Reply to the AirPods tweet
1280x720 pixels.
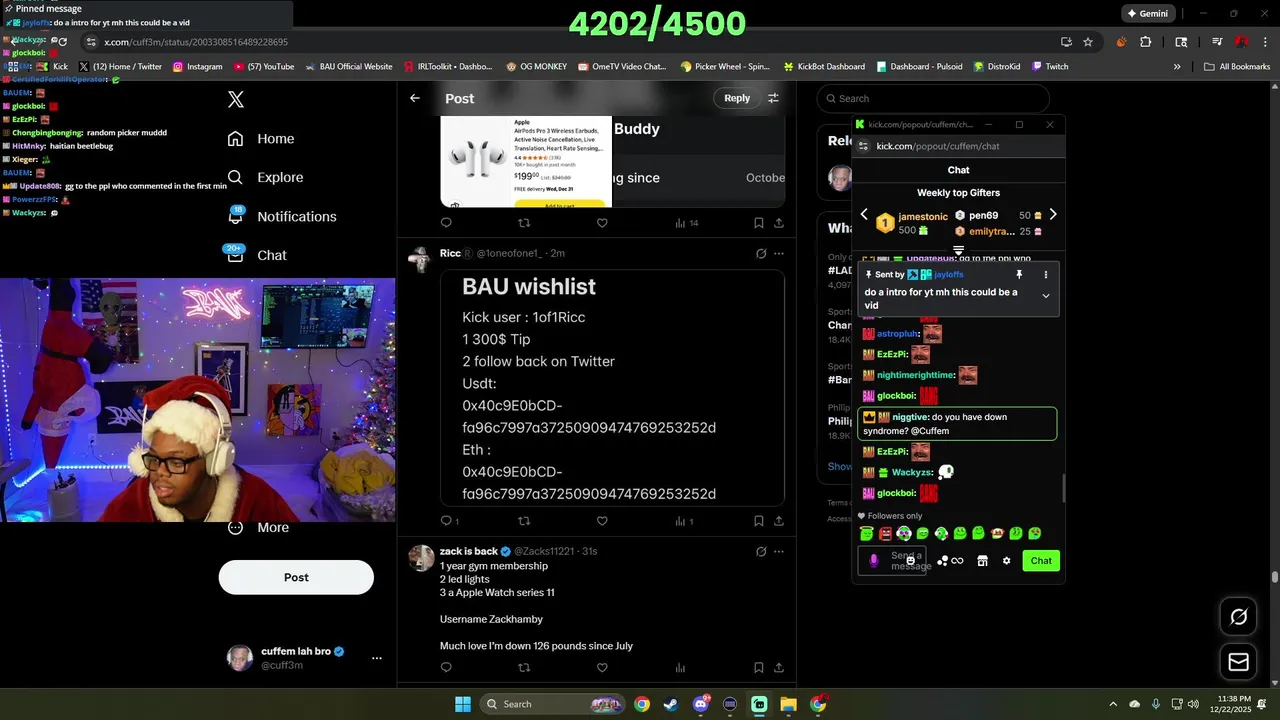446,223
